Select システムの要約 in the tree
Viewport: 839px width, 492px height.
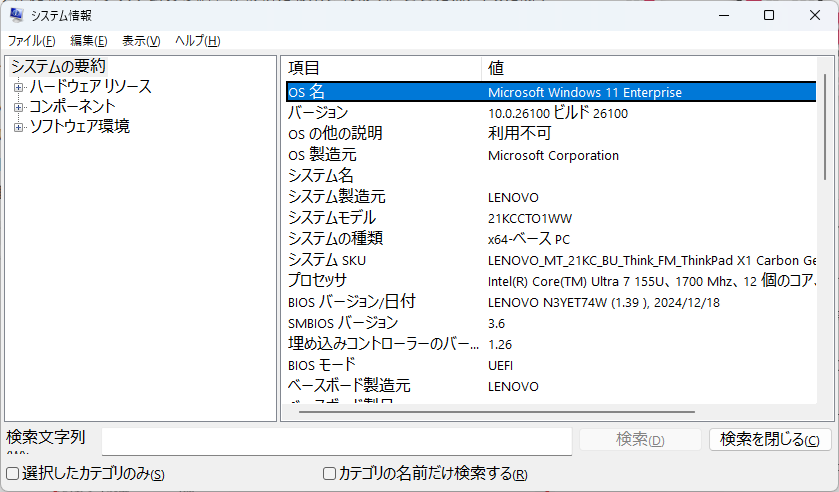(58, 66)
